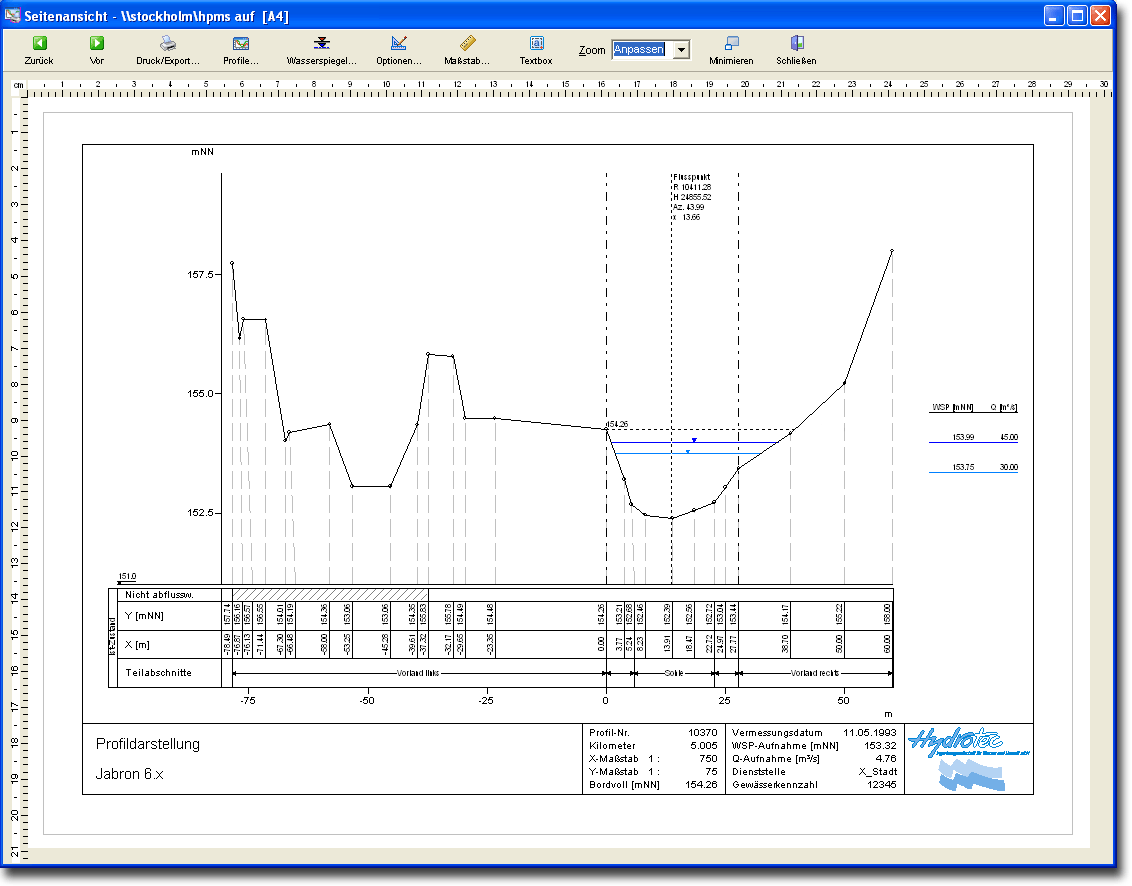
Task: Click the Vorland rechts section label
Action: pos(814,673)
